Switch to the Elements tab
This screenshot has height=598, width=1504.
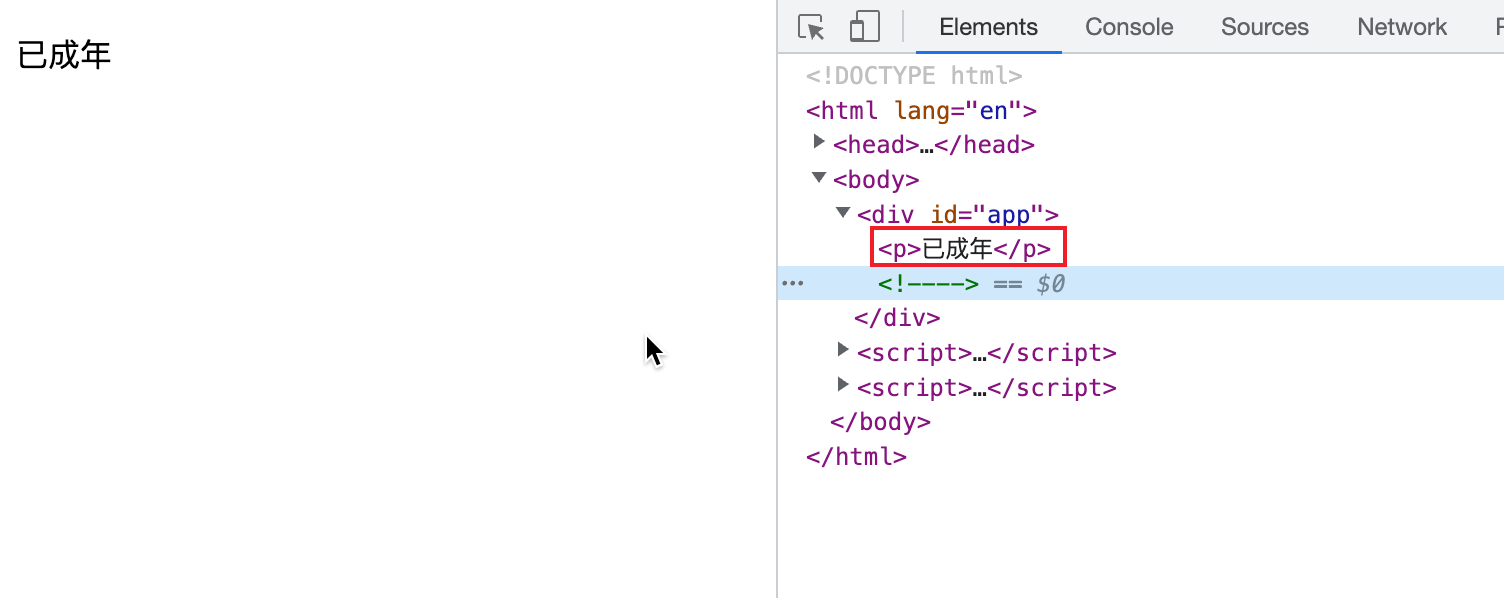click(x=989, y=27)
